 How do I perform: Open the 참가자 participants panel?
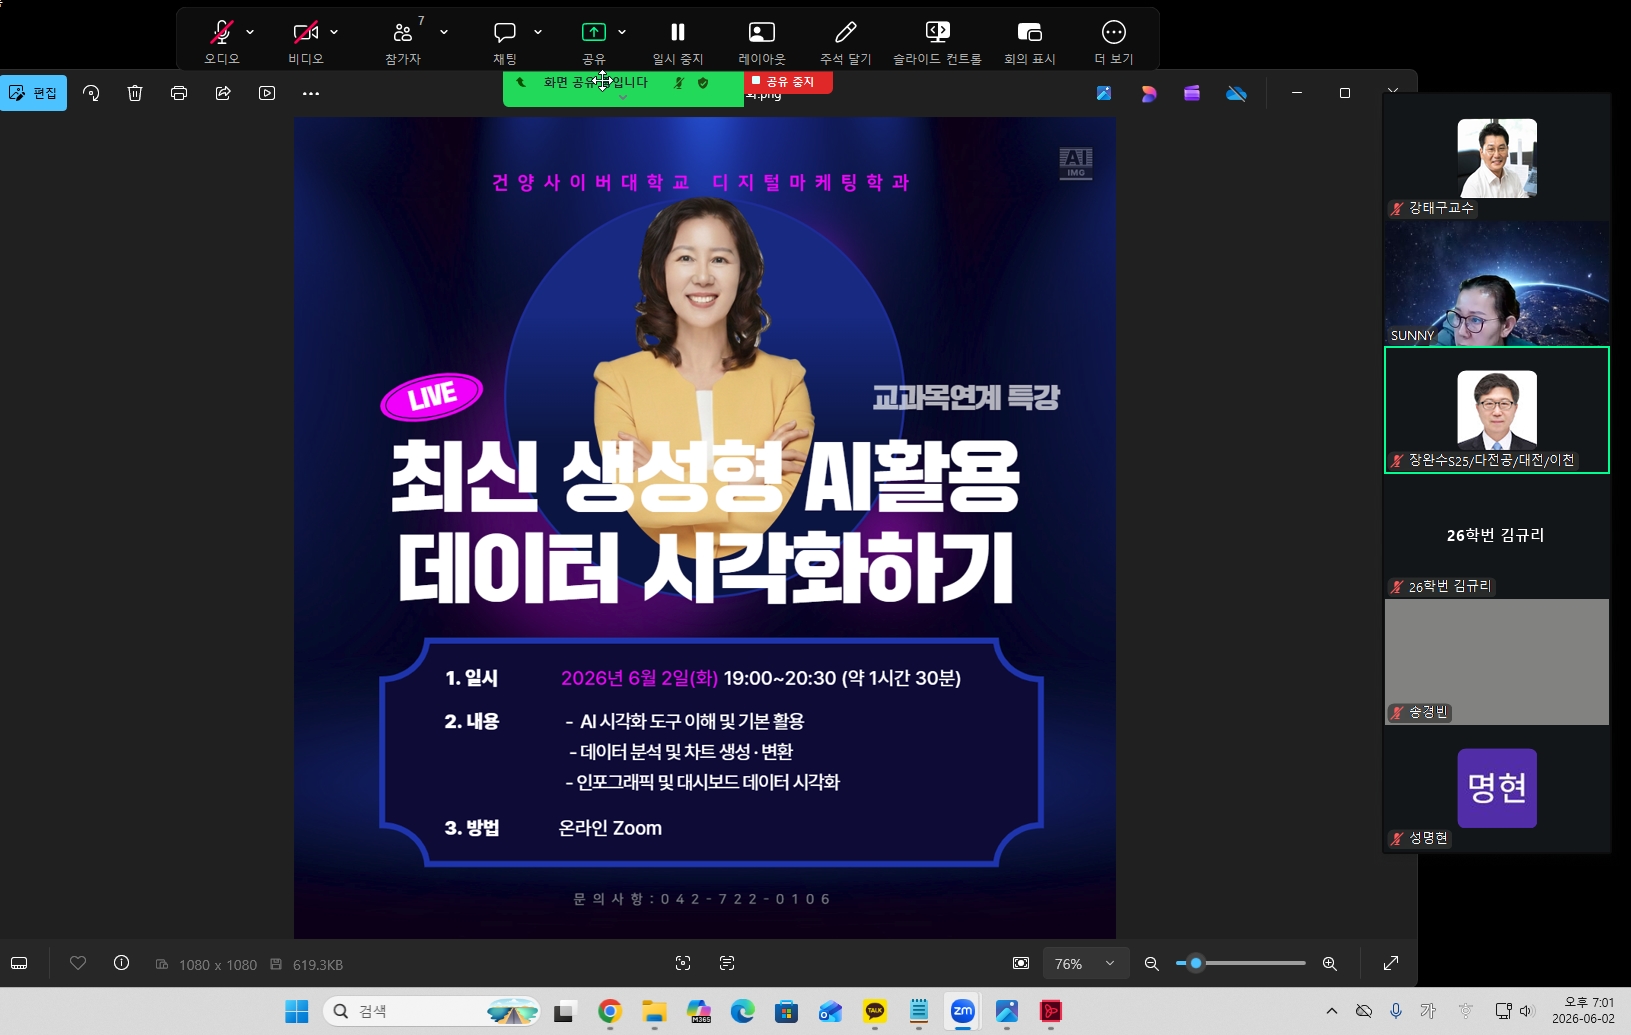[403, 41]
